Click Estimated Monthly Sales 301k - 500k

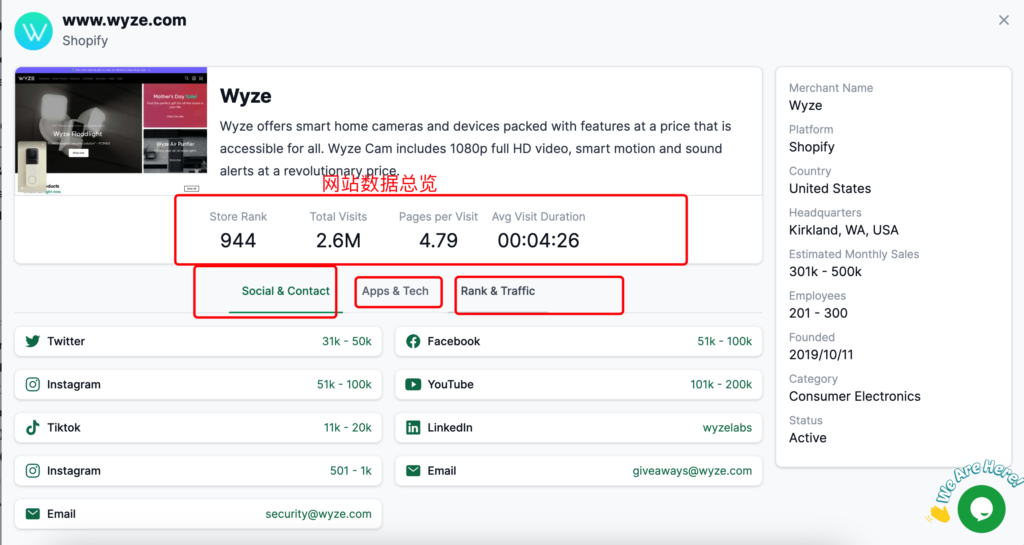click(825, 272)
